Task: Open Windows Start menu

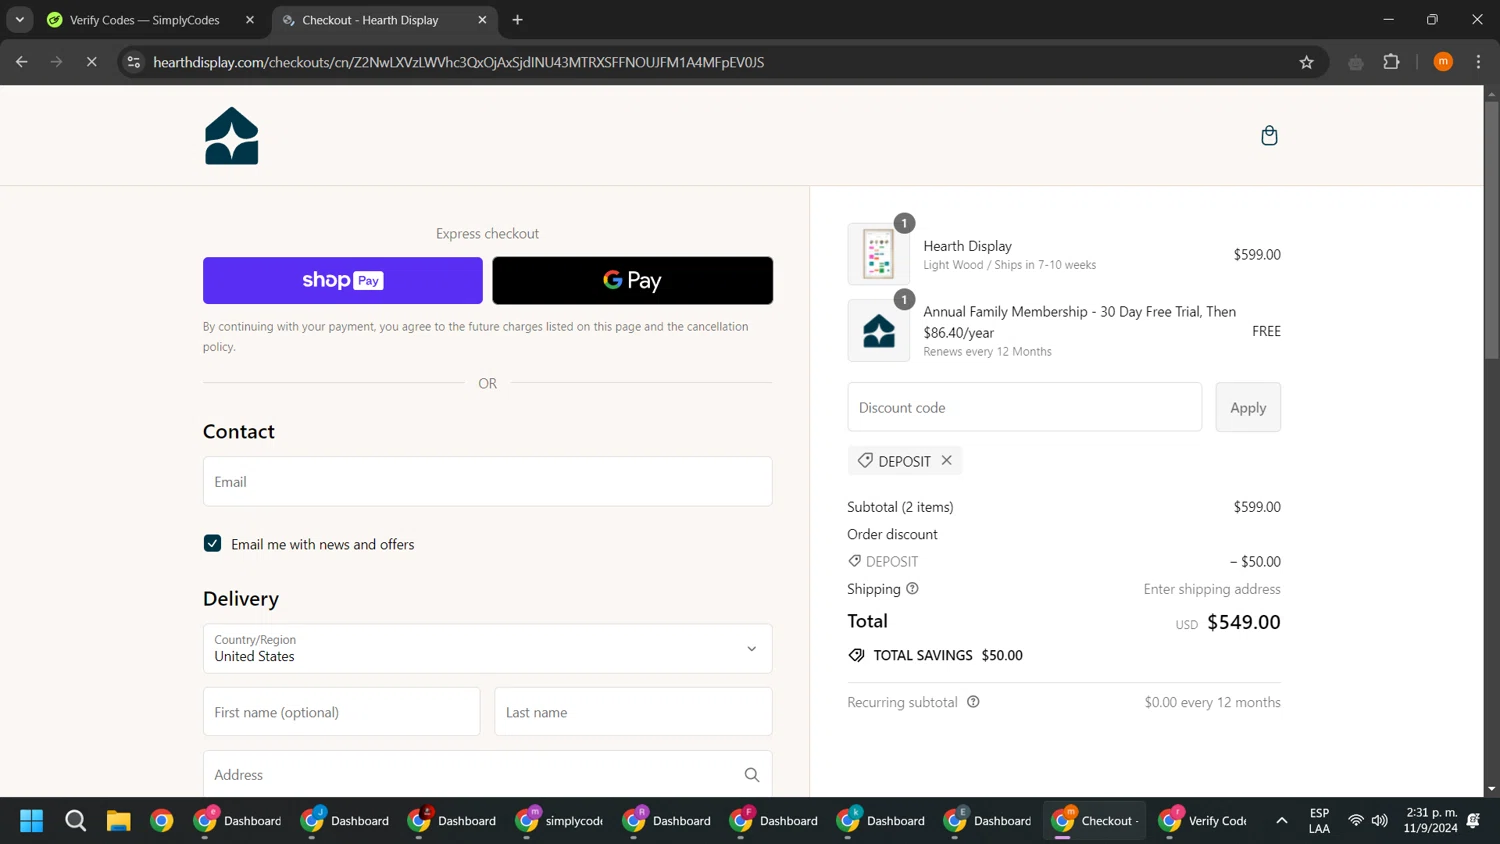Action: (32, 821)
